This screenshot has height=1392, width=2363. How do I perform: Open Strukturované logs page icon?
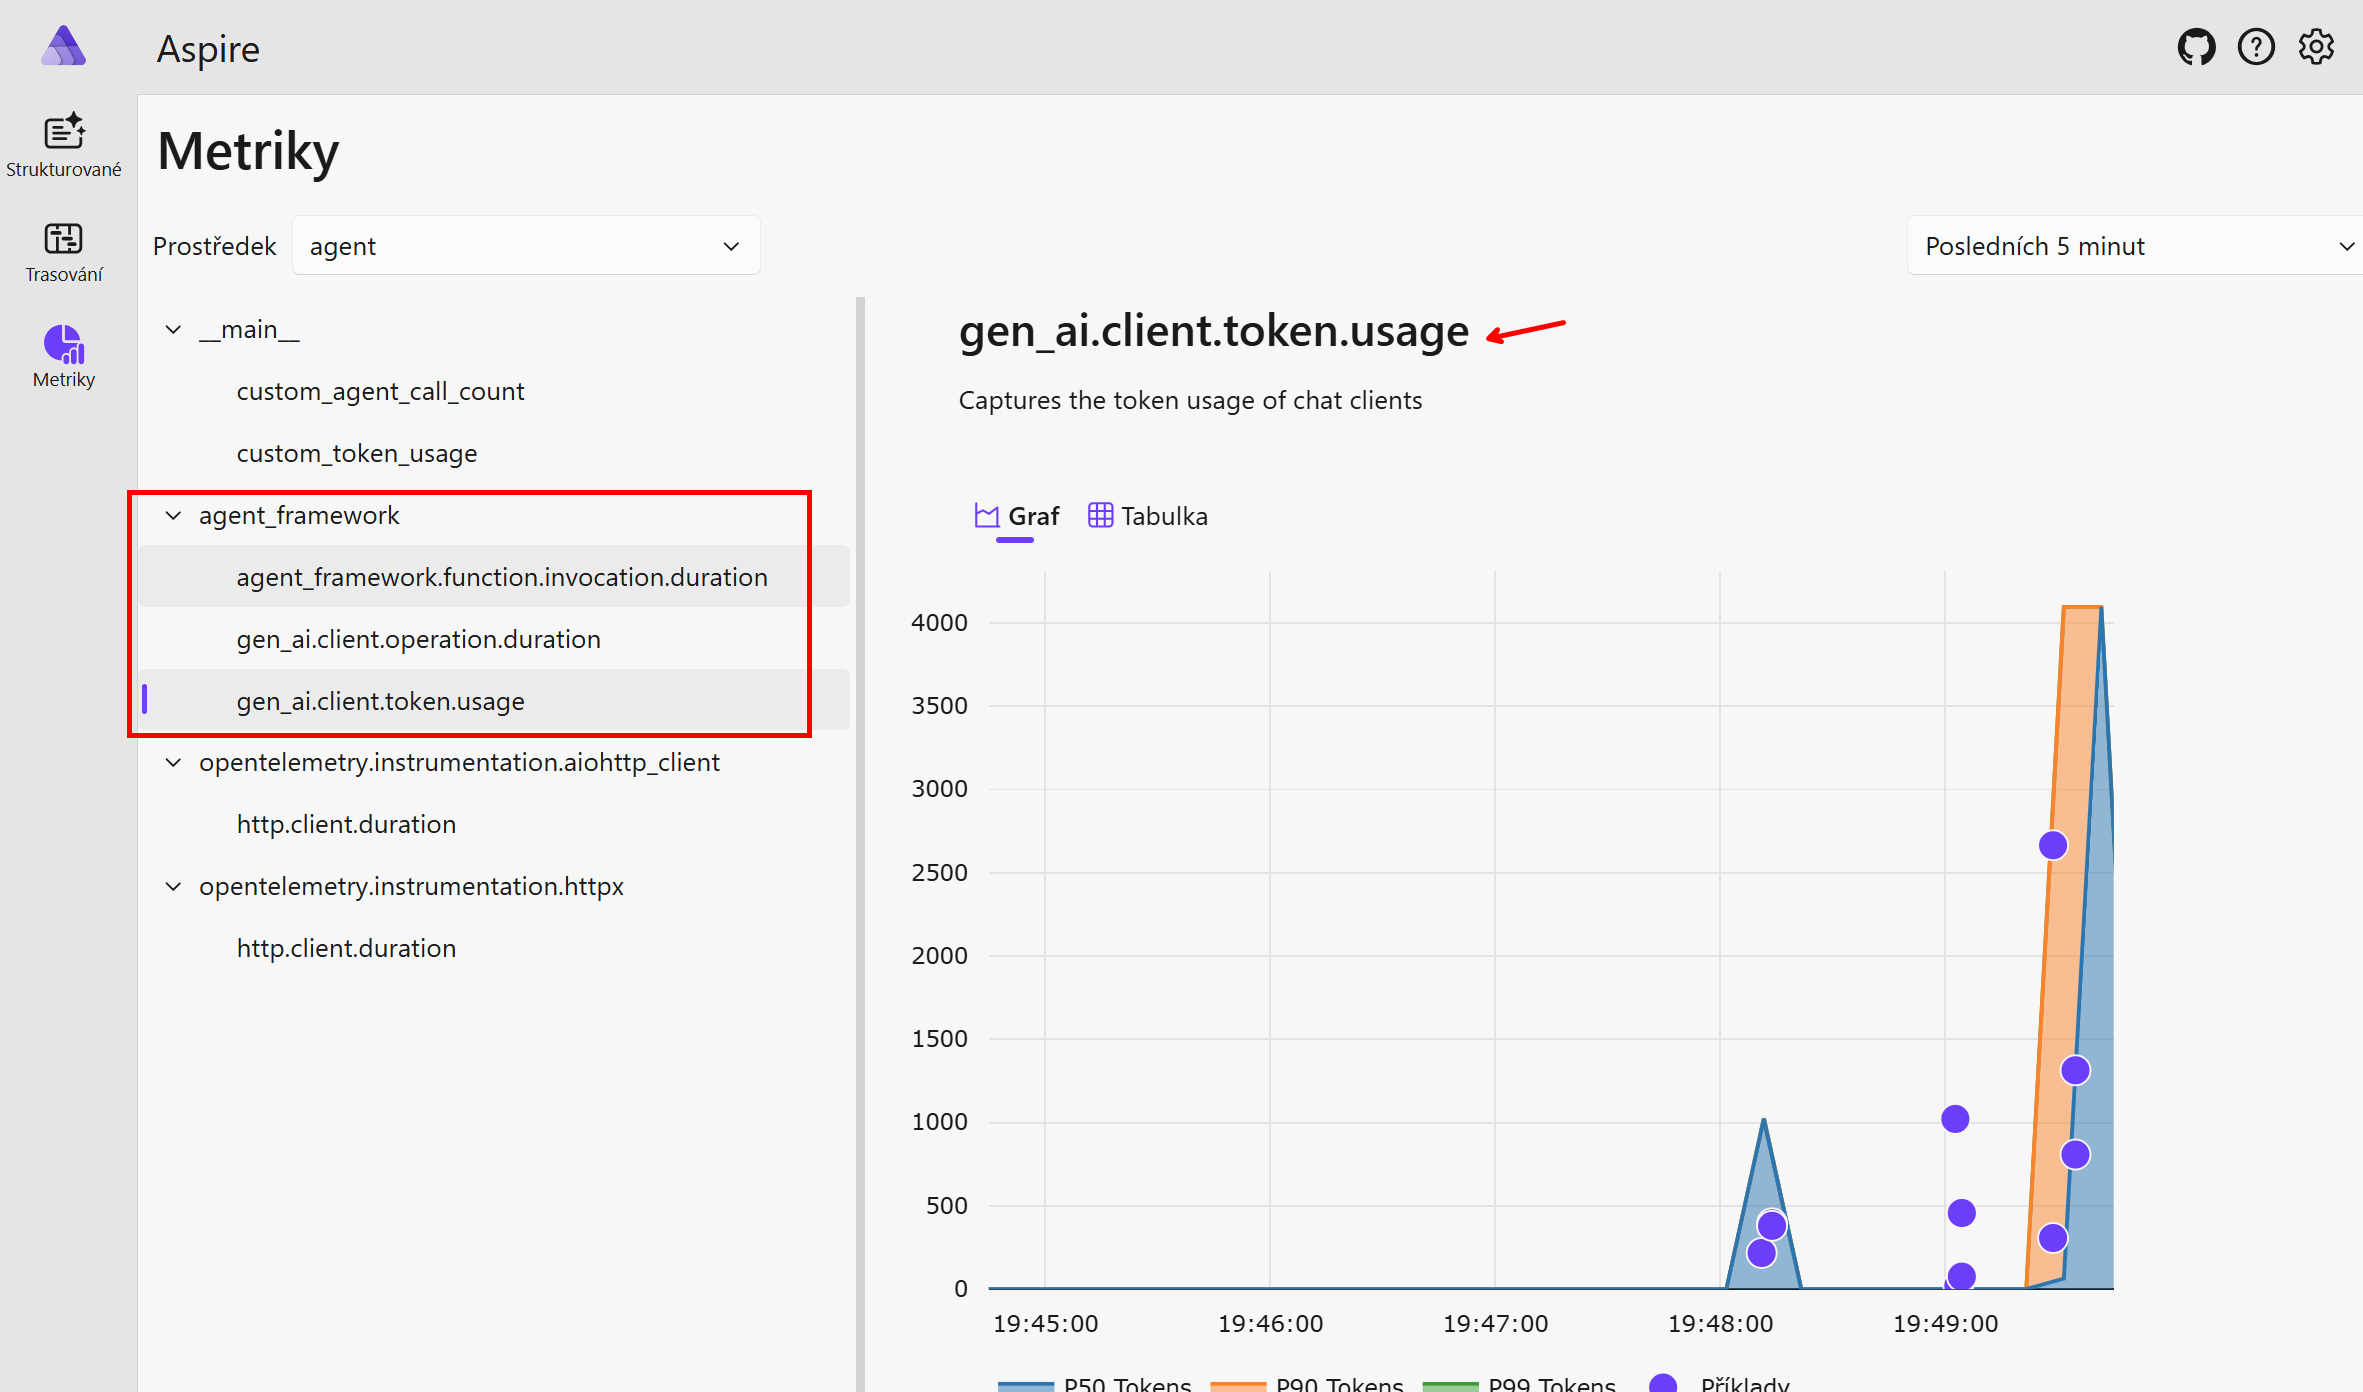click(x=64, y=132)
